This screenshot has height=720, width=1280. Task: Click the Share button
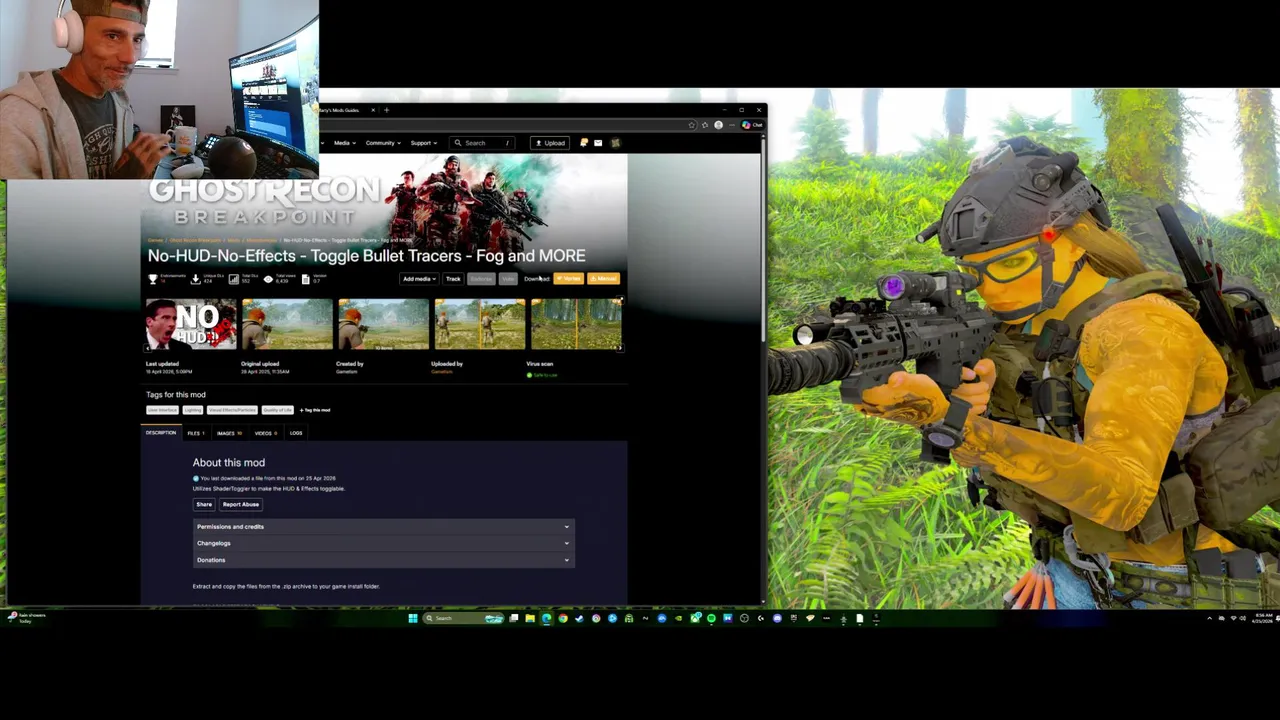[204, 505]
